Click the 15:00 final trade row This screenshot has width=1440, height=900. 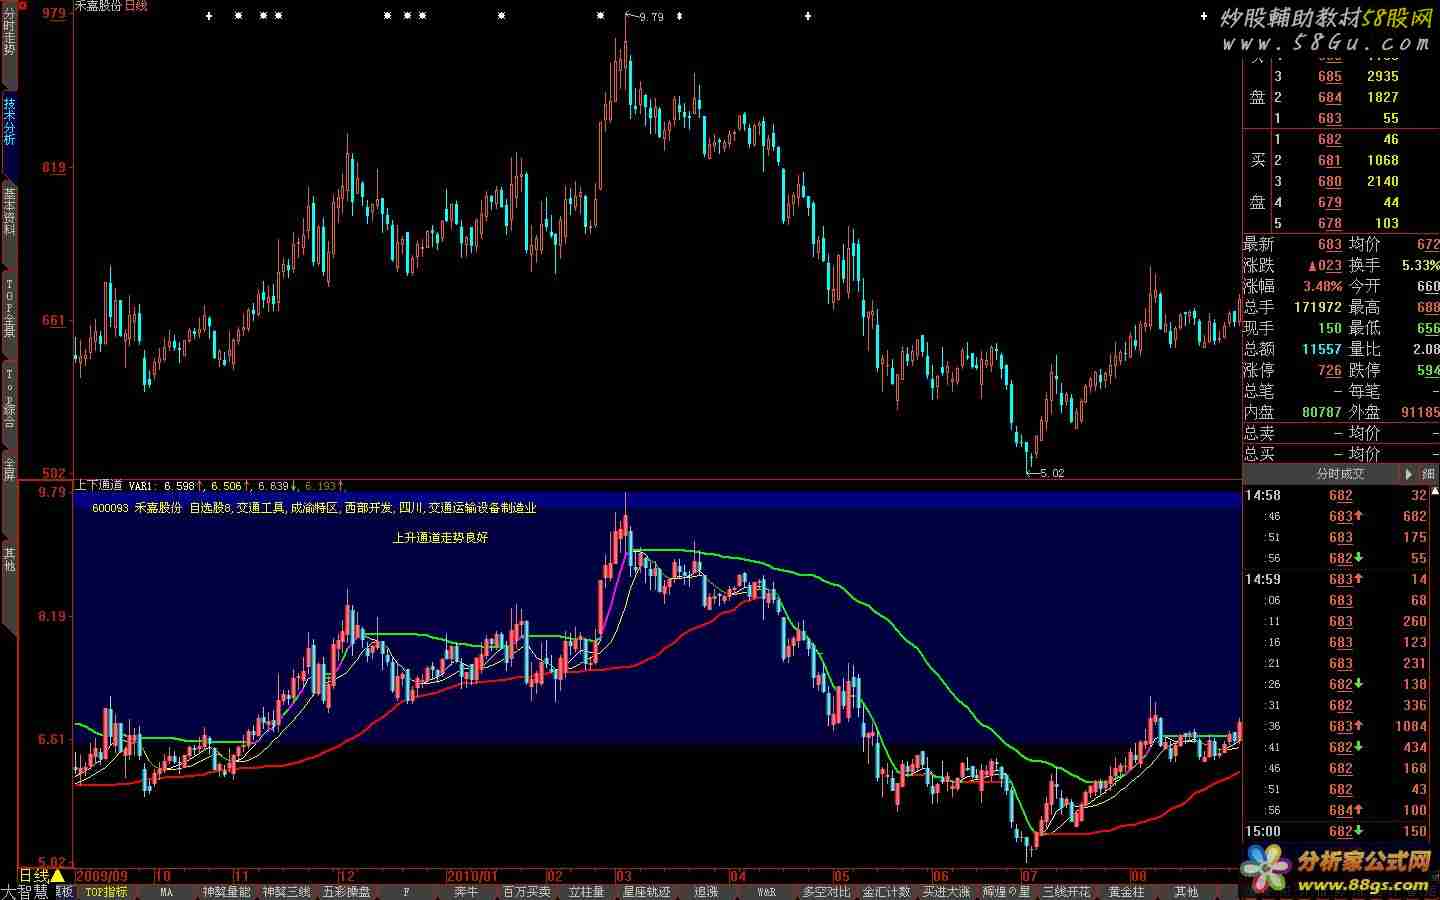[1337, 831]
